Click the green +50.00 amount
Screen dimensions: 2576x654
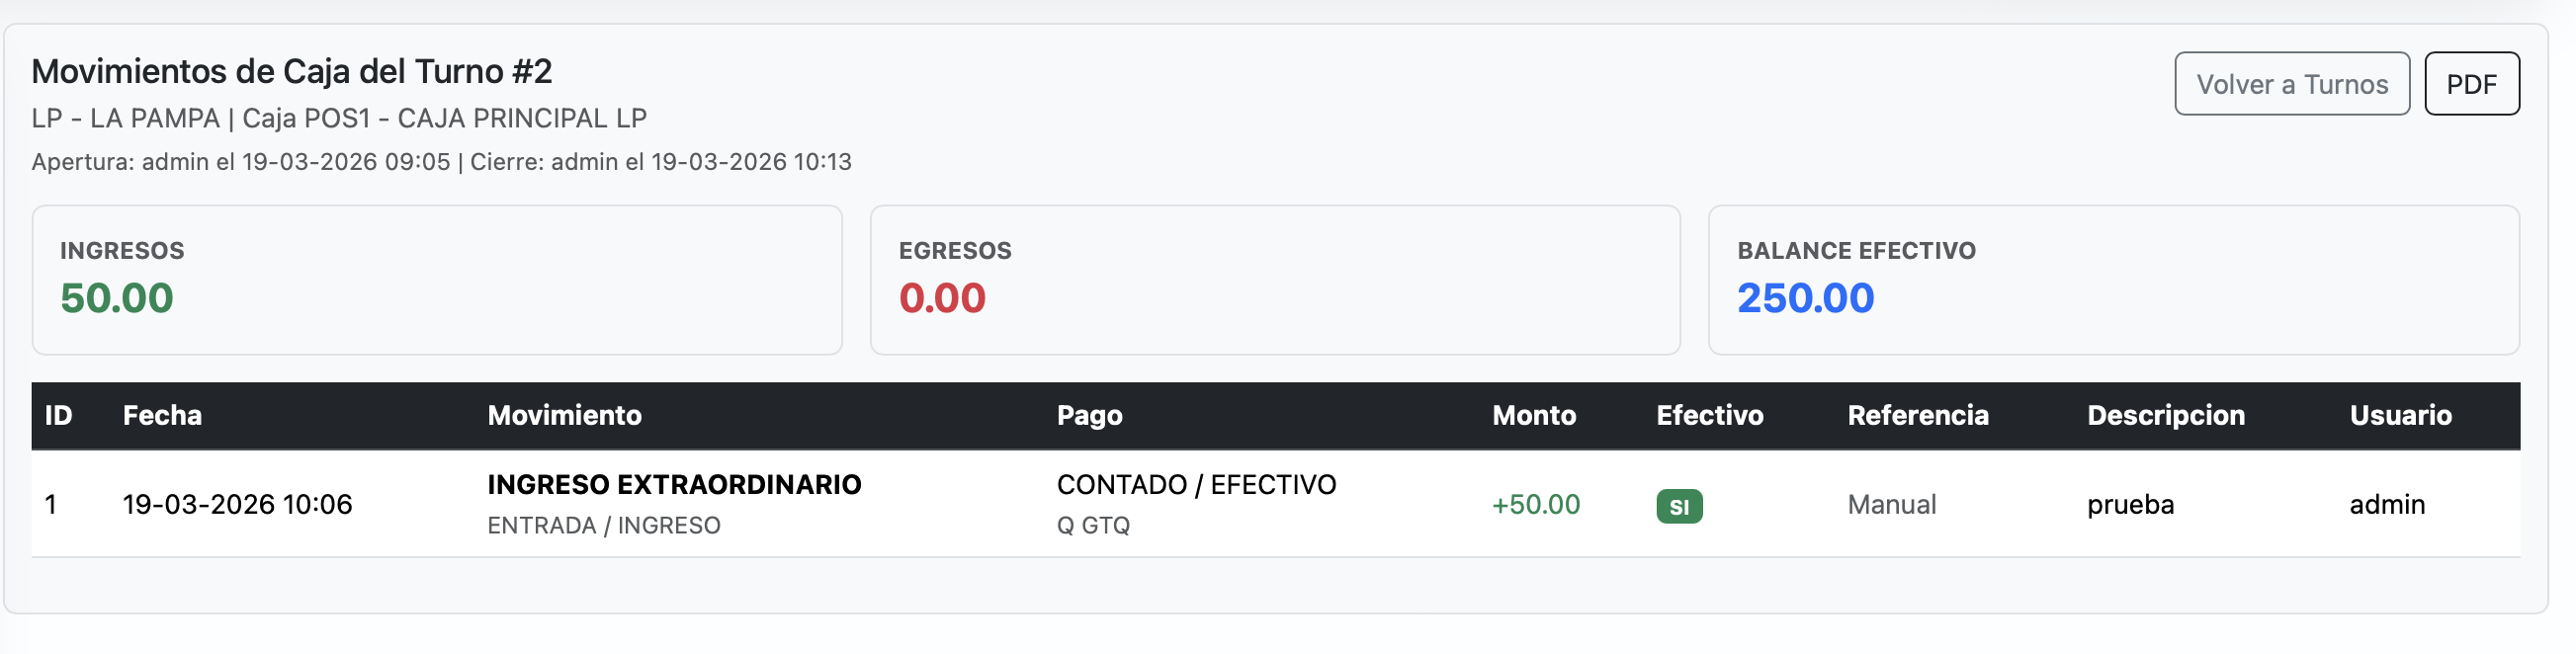pyautogui.click(x=1536, y=504)
